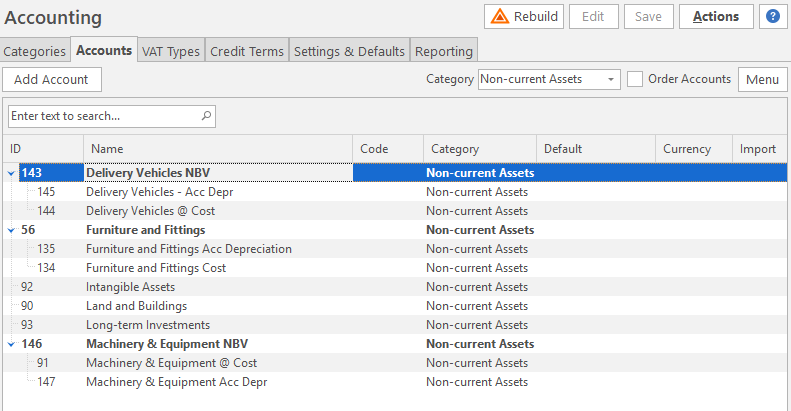
Task: Select the Long-term Investments account
Action: (x=396, y=325)
